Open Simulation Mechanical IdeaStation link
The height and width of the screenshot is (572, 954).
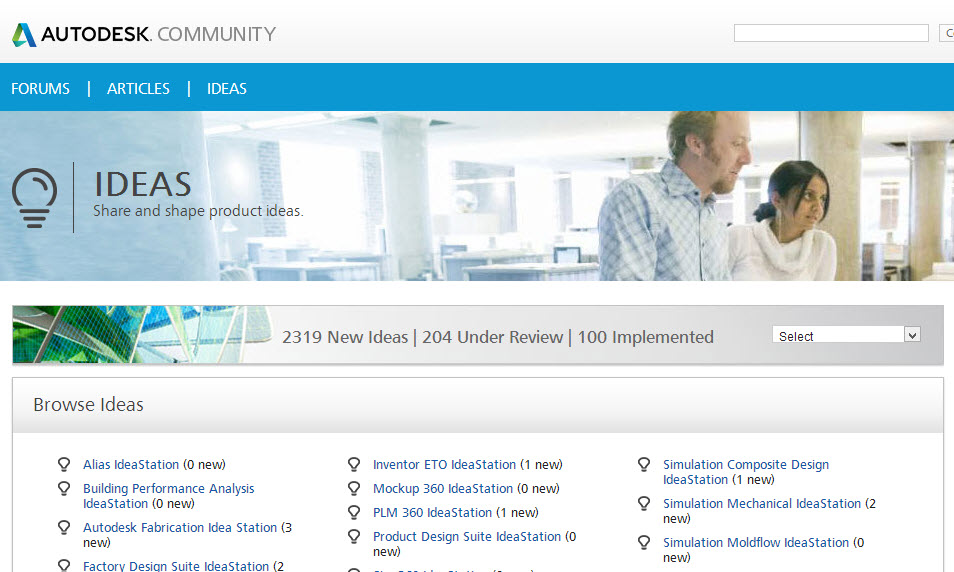point(762,504)
